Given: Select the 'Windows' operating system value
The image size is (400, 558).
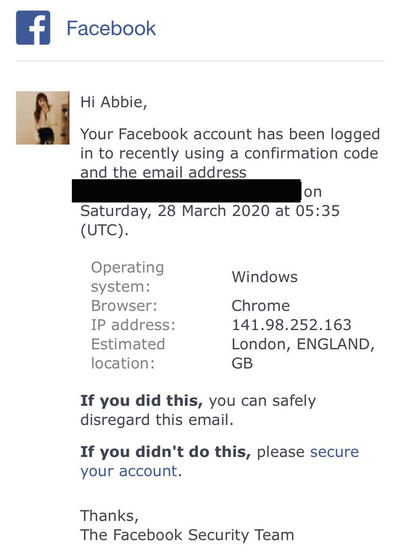Looking at the screenshot, I should (x=264, y=277).
